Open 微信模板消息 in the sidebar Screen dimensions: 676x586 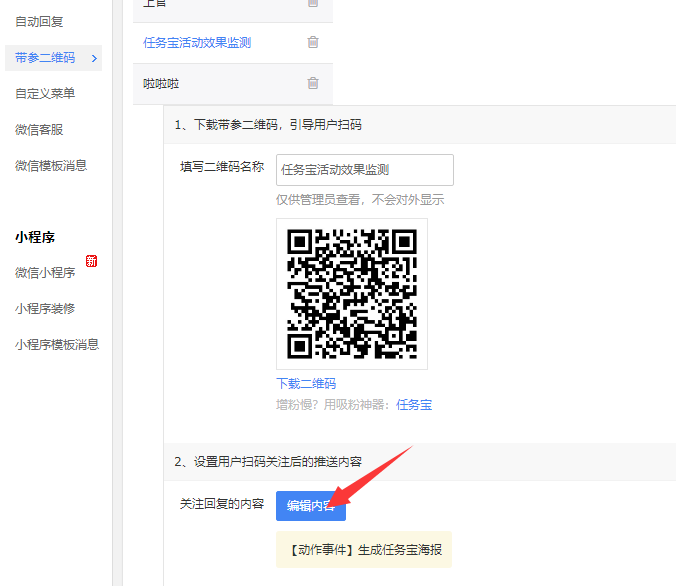[x=51, y=166]
